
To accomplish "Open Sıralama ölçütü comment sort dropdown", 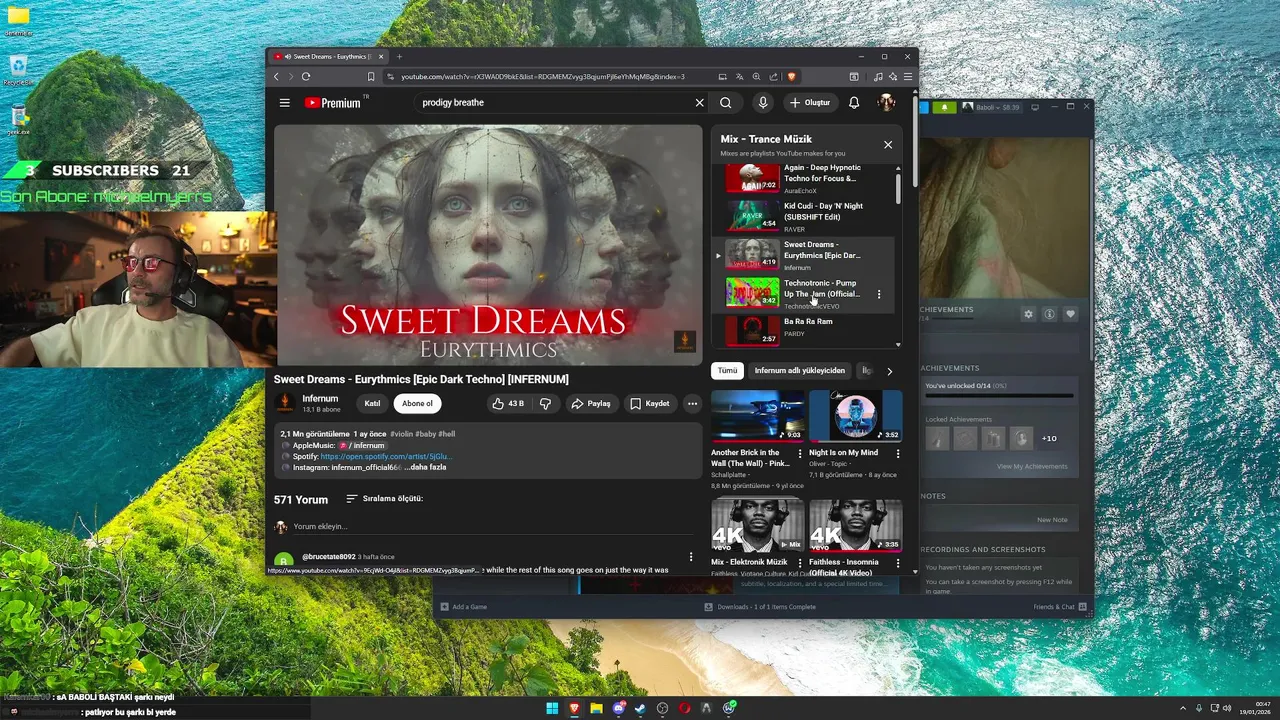I will click(x=385, y=499).
